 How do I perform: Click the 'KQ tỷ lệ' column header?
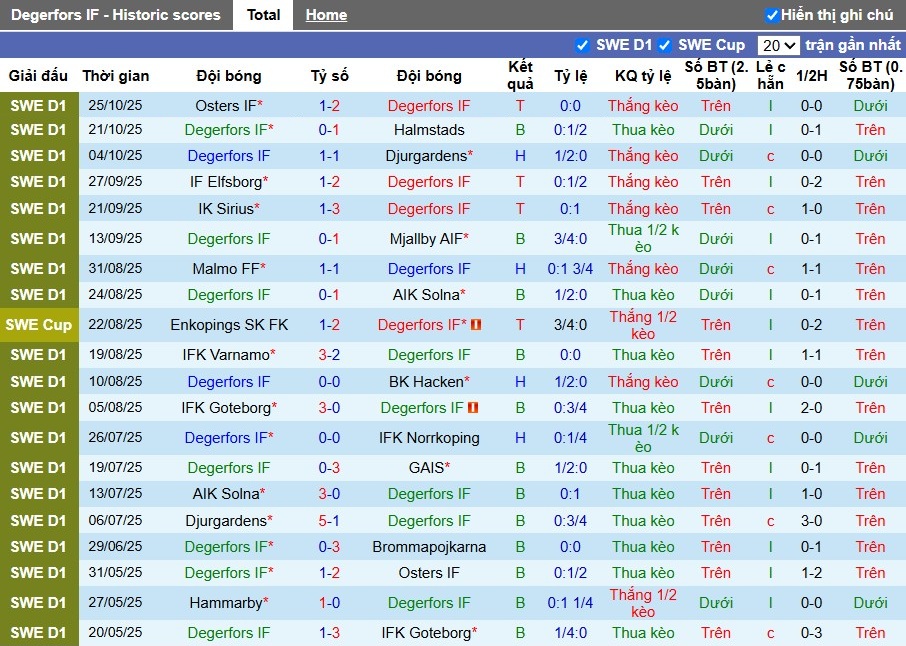click(643, 75)
